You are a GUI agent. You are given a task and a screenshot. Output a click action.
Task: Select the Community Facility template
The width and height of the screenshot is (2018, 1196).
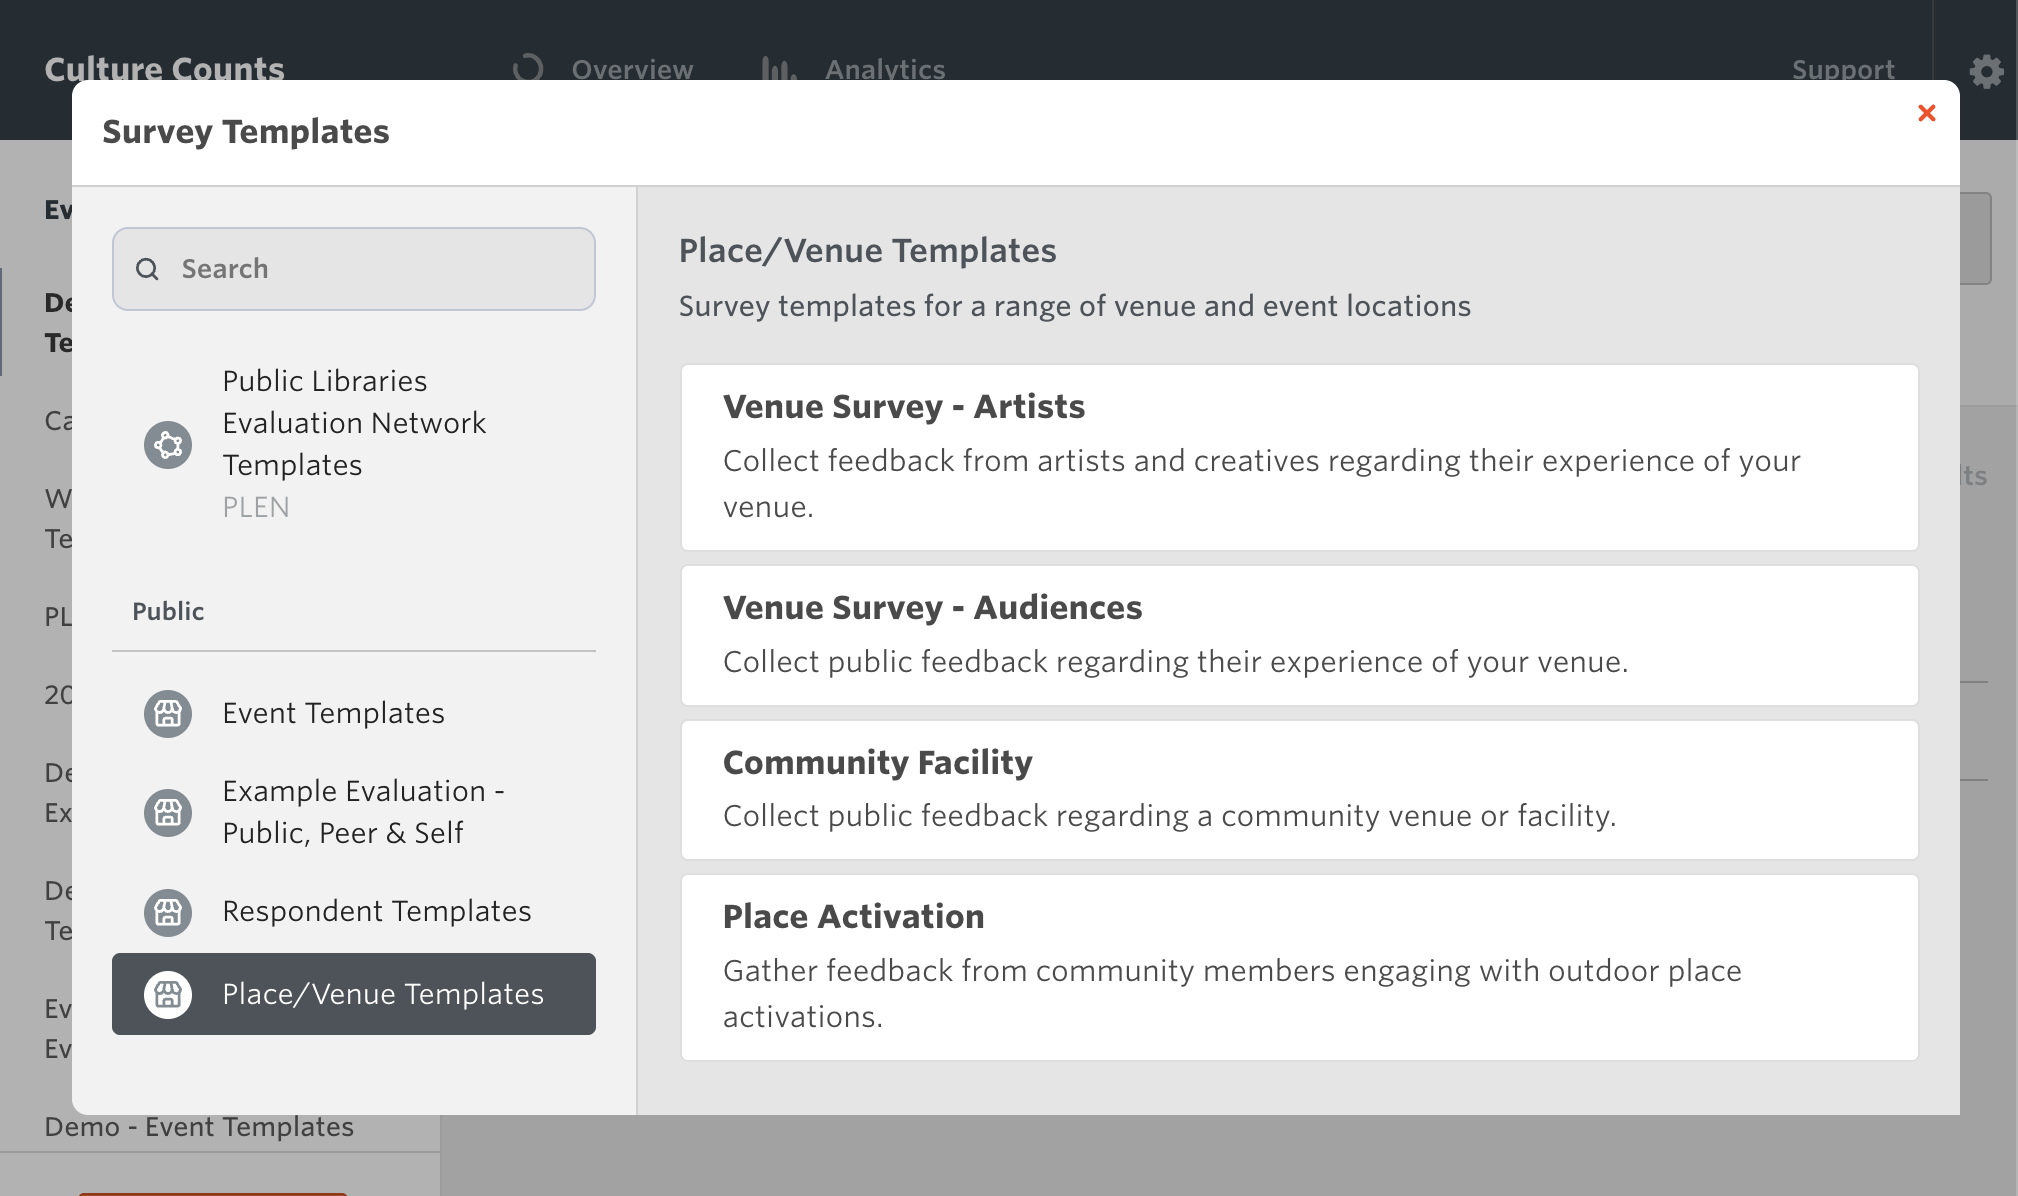[1298, 789]
